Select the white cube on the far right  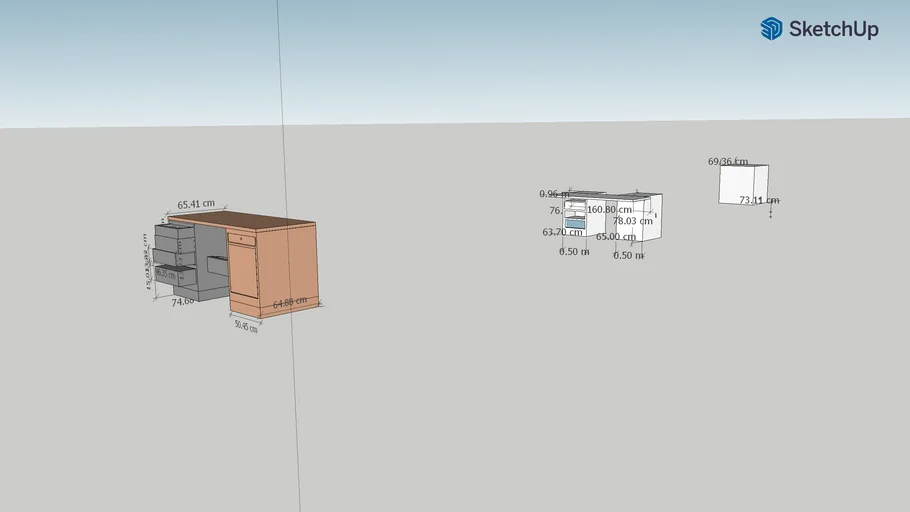tap(741, 184)
